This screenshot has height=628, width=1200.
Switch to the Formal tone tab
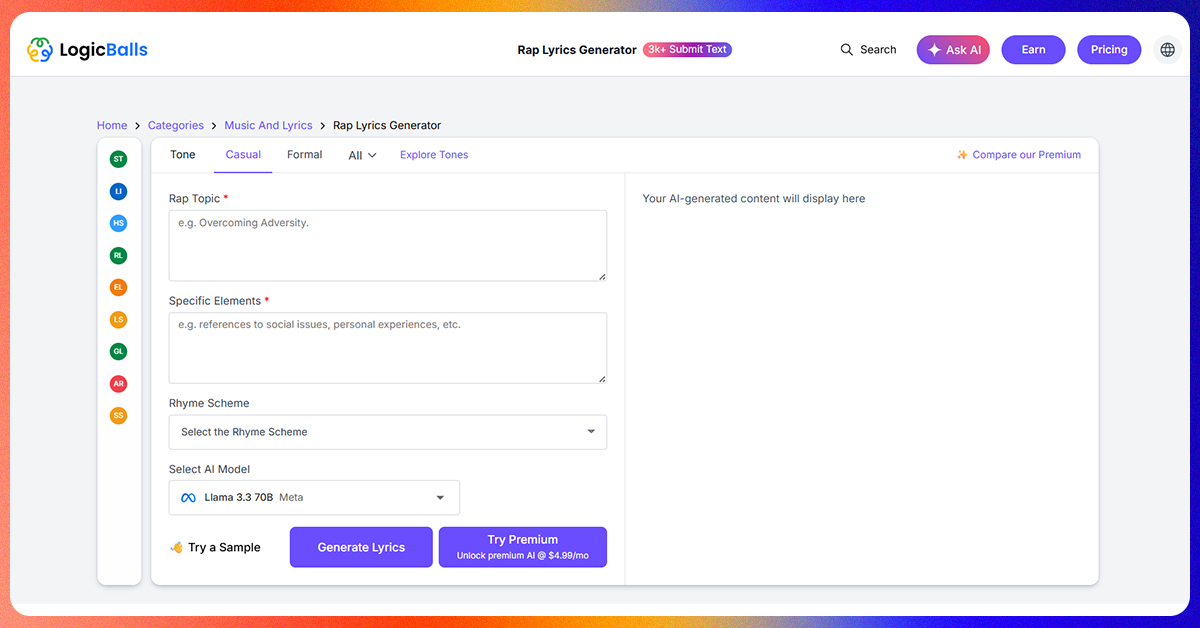click(304, 154)
